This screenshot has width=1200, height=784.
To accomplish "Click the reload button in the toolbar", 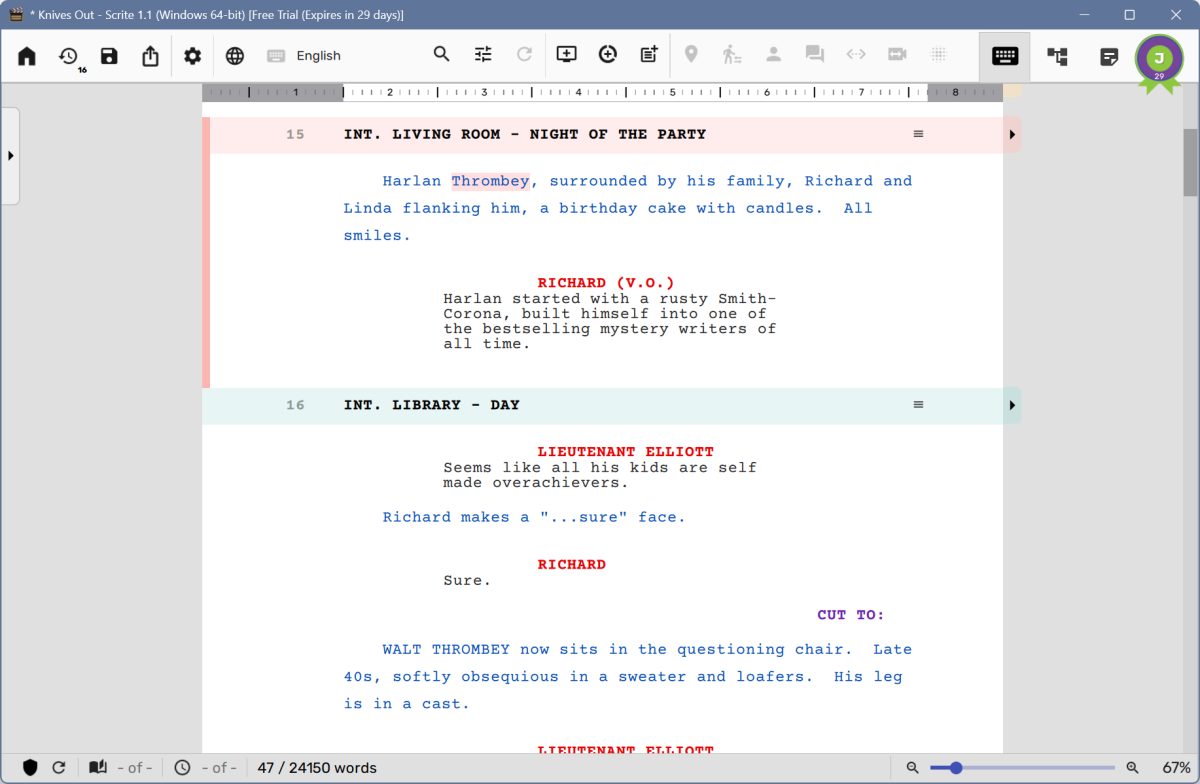I will click(x=524, y=55).
